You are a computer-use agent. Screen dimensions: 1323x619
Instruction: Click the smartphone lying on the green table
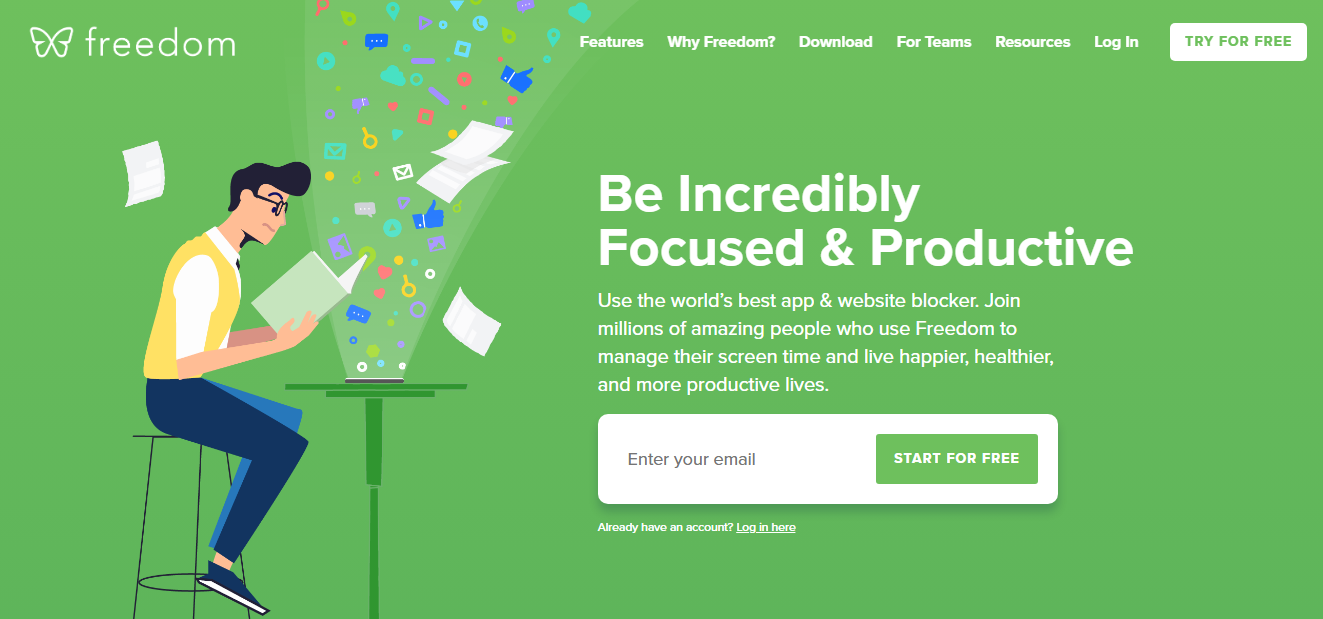(375, 380)
